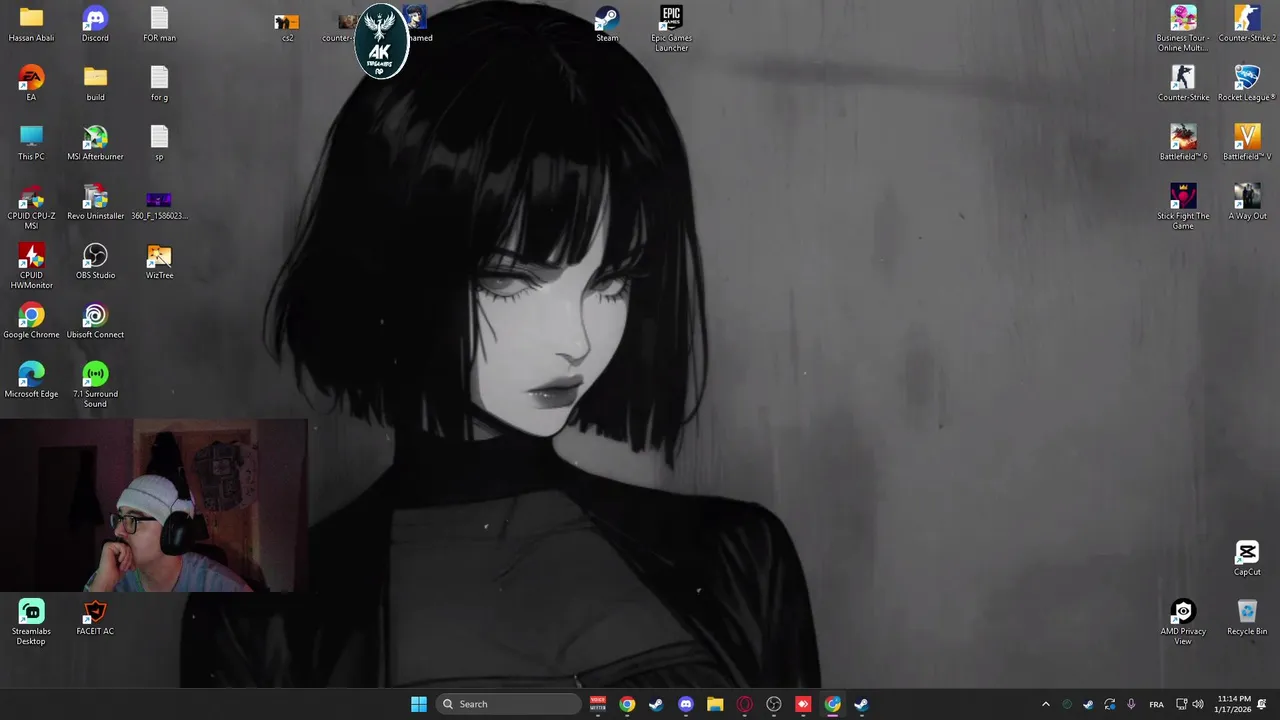Screen dimensions: 1280x720
Task: Open Voicemeeter from the taskbar
Action: tap(598, 704)
